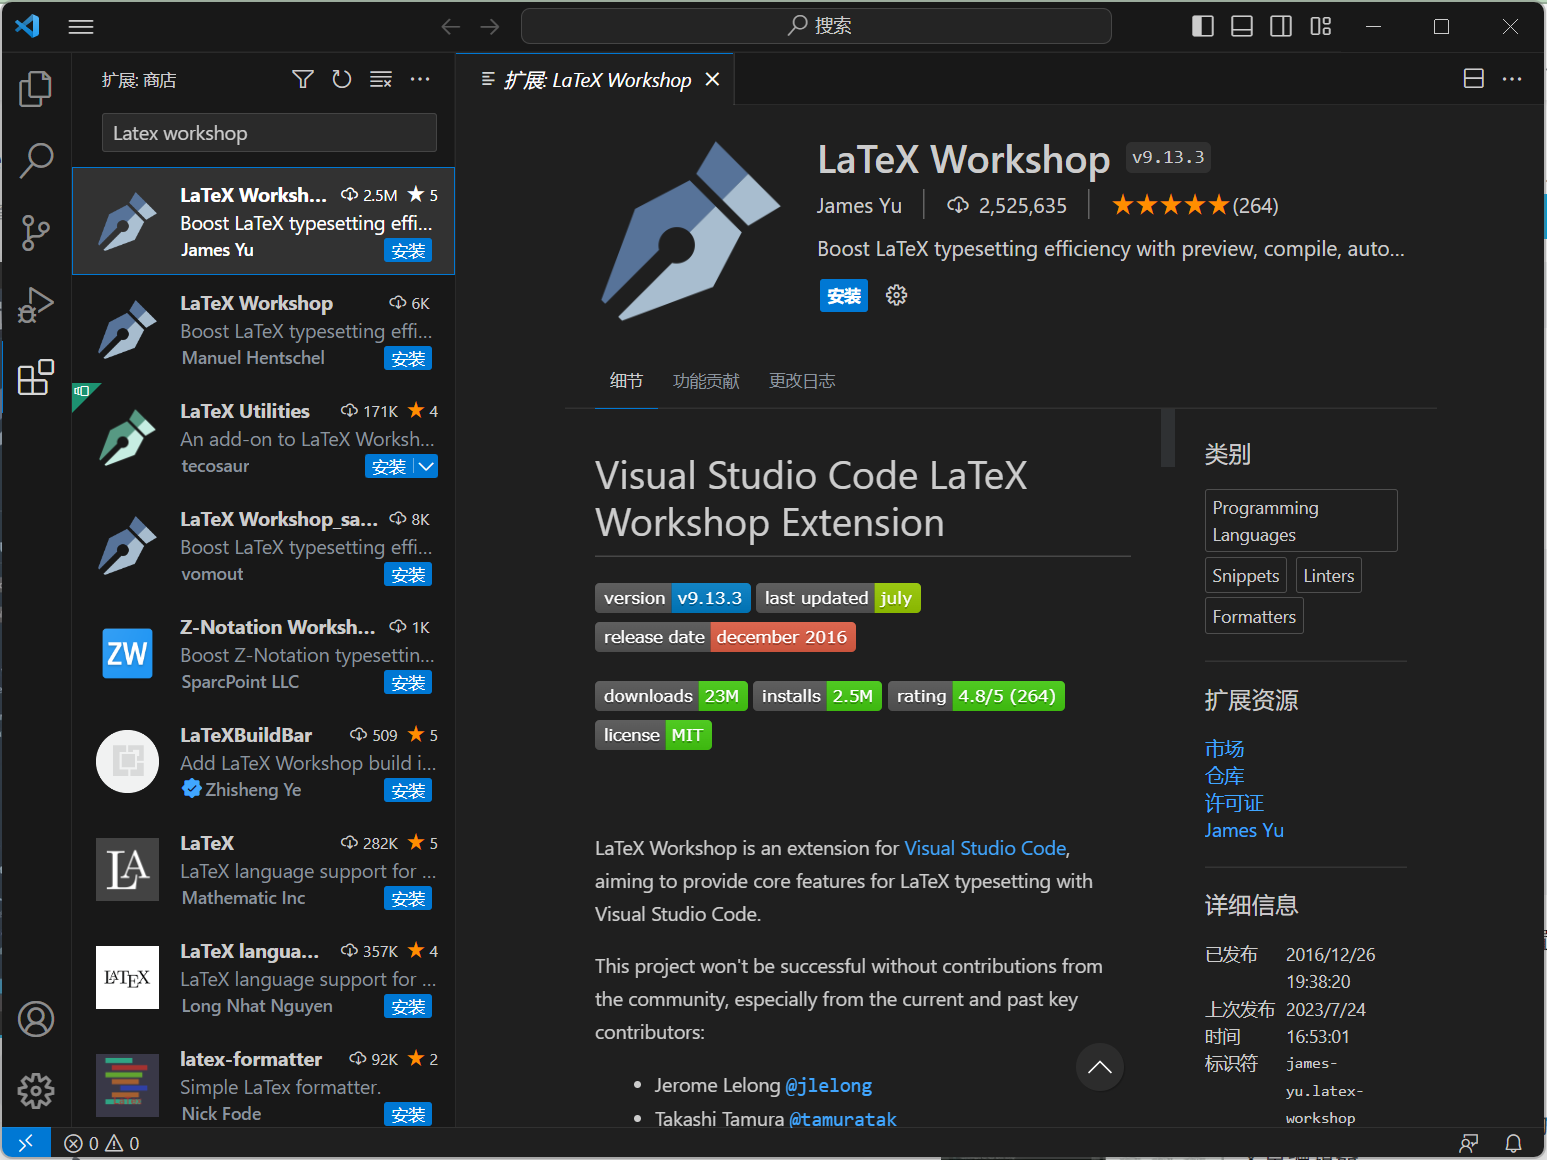Select the Formatters category

1254,617
